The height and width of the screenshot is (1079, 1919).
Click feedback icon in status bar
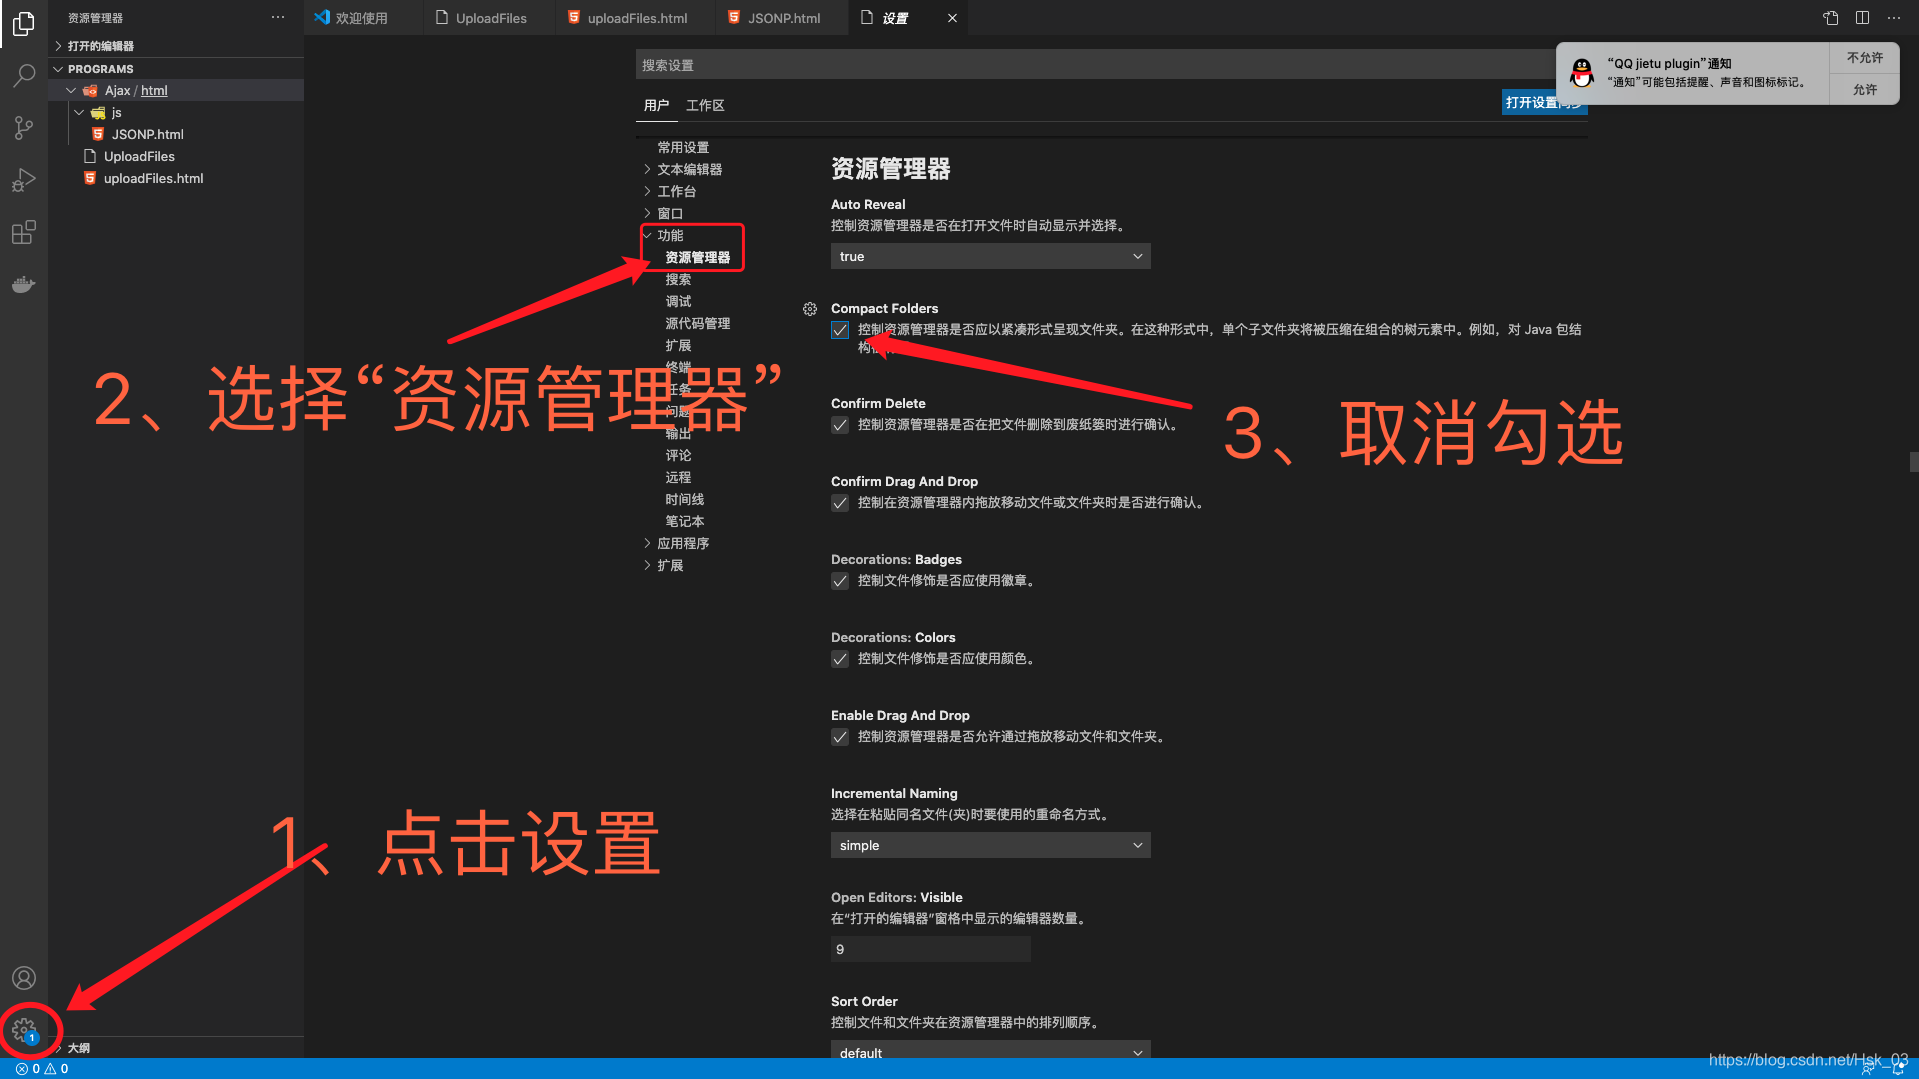(x=1868, y=1069)
